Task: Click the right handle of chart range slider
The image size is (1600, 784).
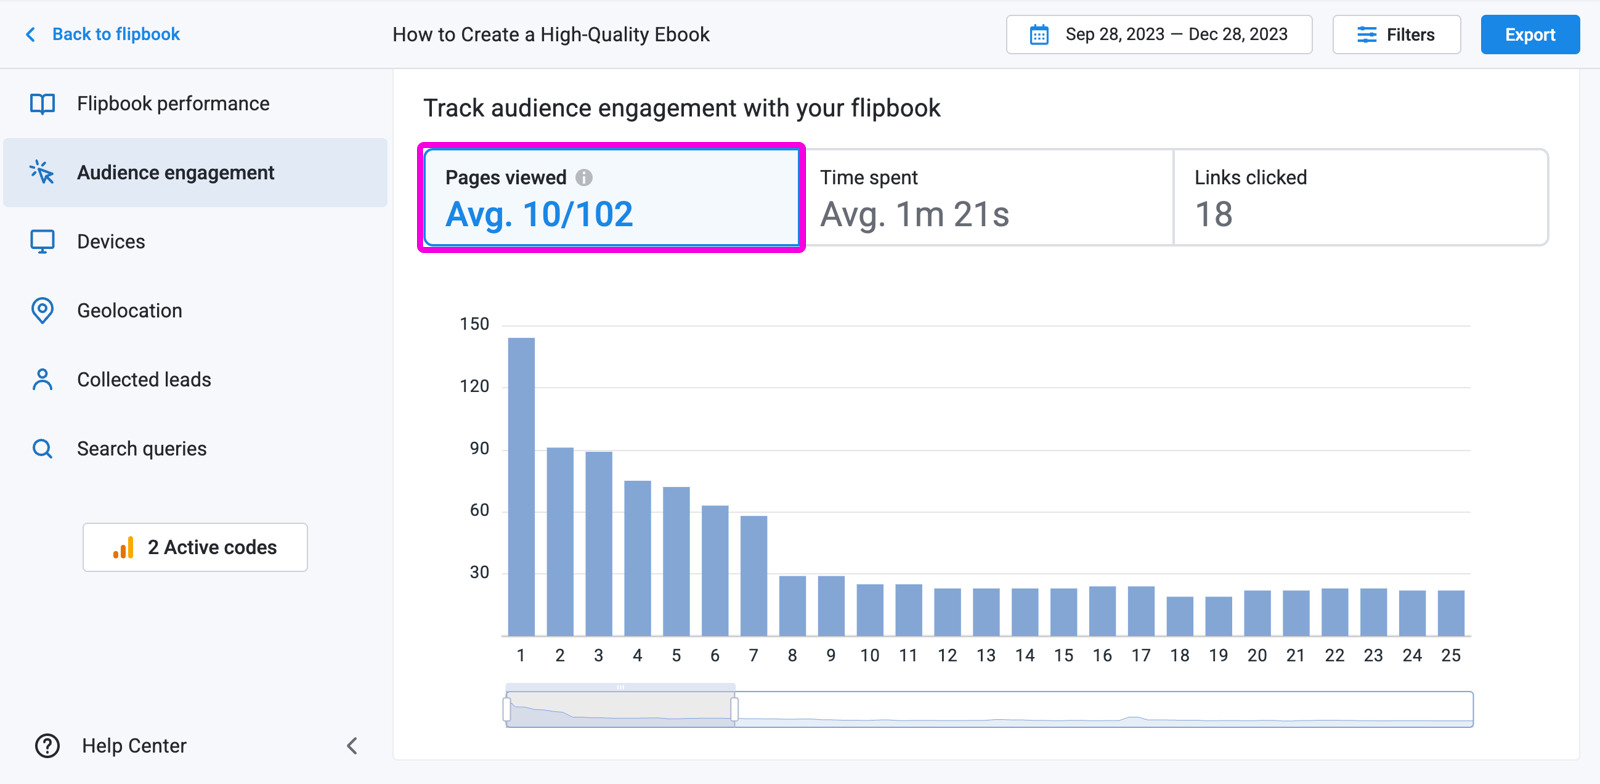Action: [x=735, y=710]
